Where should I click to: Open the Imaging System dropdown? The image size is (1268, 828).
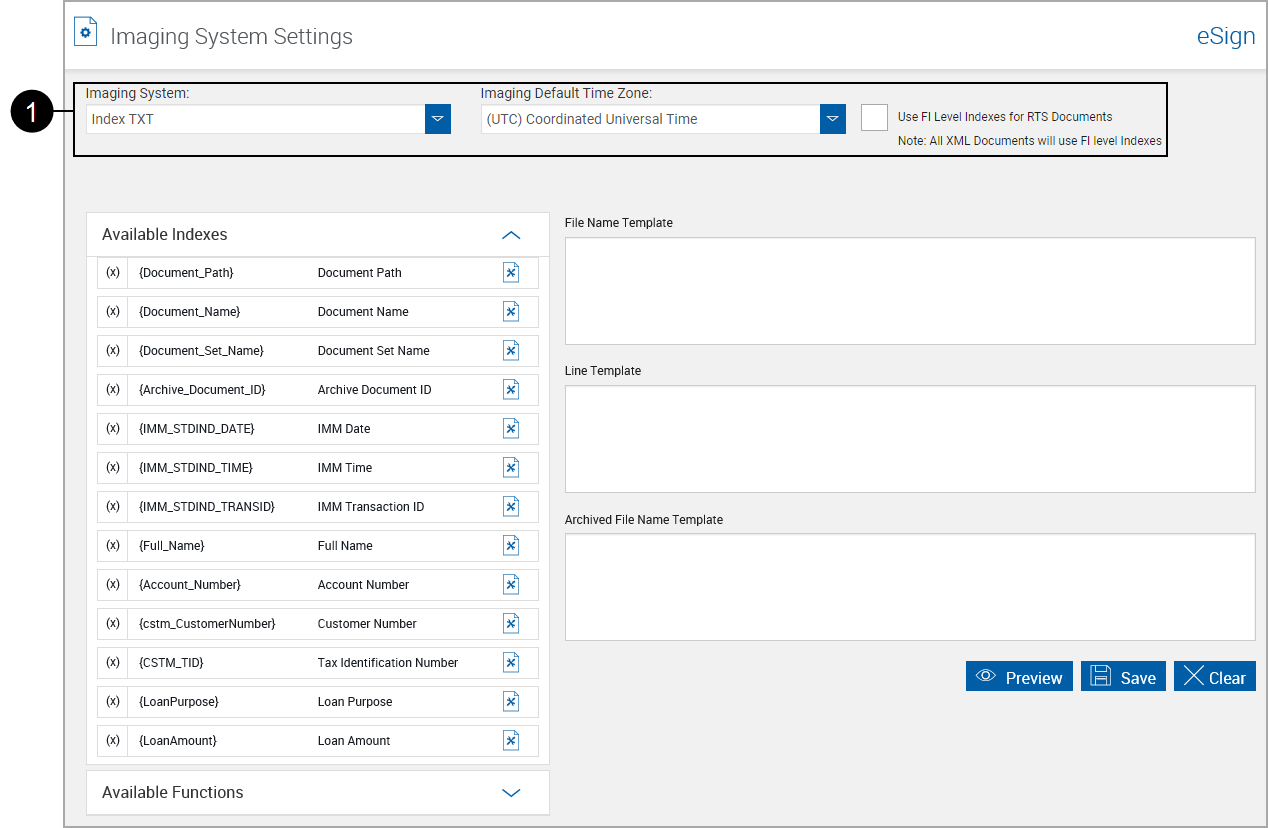point(437,118)
